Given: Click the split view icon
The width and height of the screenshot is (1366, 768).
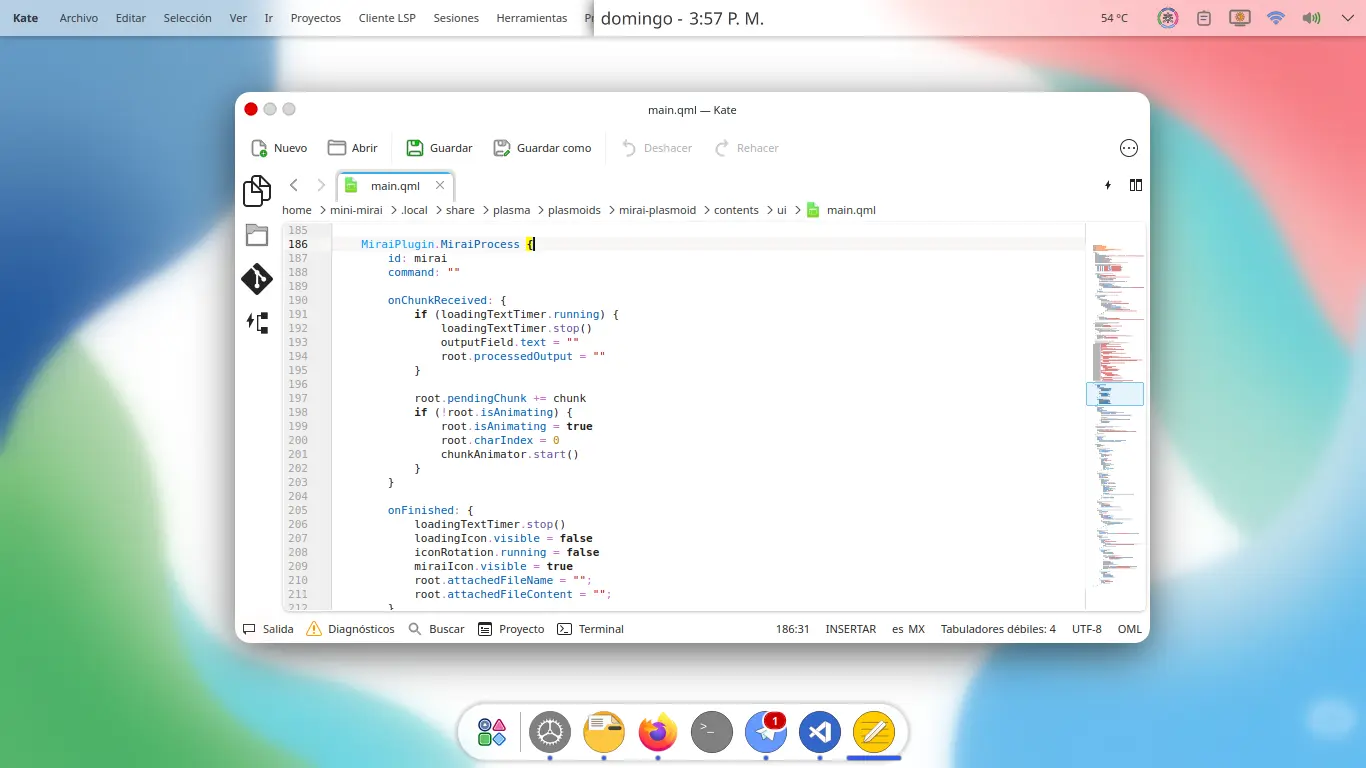Looking at the screenshot, I should [1136, 185].
